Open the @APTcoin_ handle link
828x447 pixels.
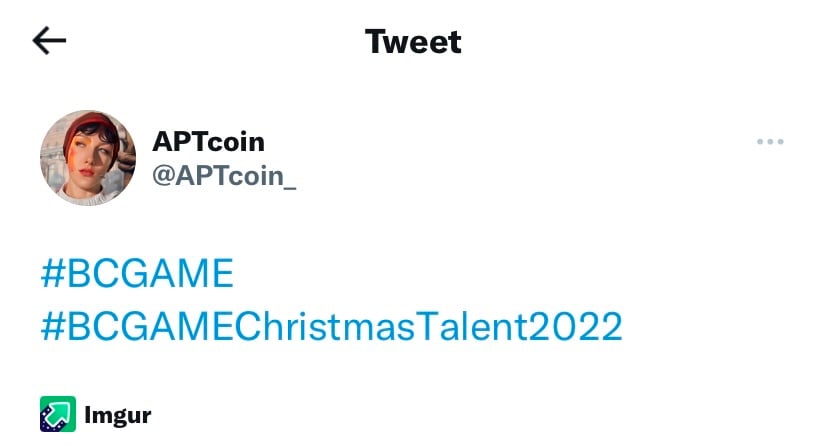click(x=224, y=175)
